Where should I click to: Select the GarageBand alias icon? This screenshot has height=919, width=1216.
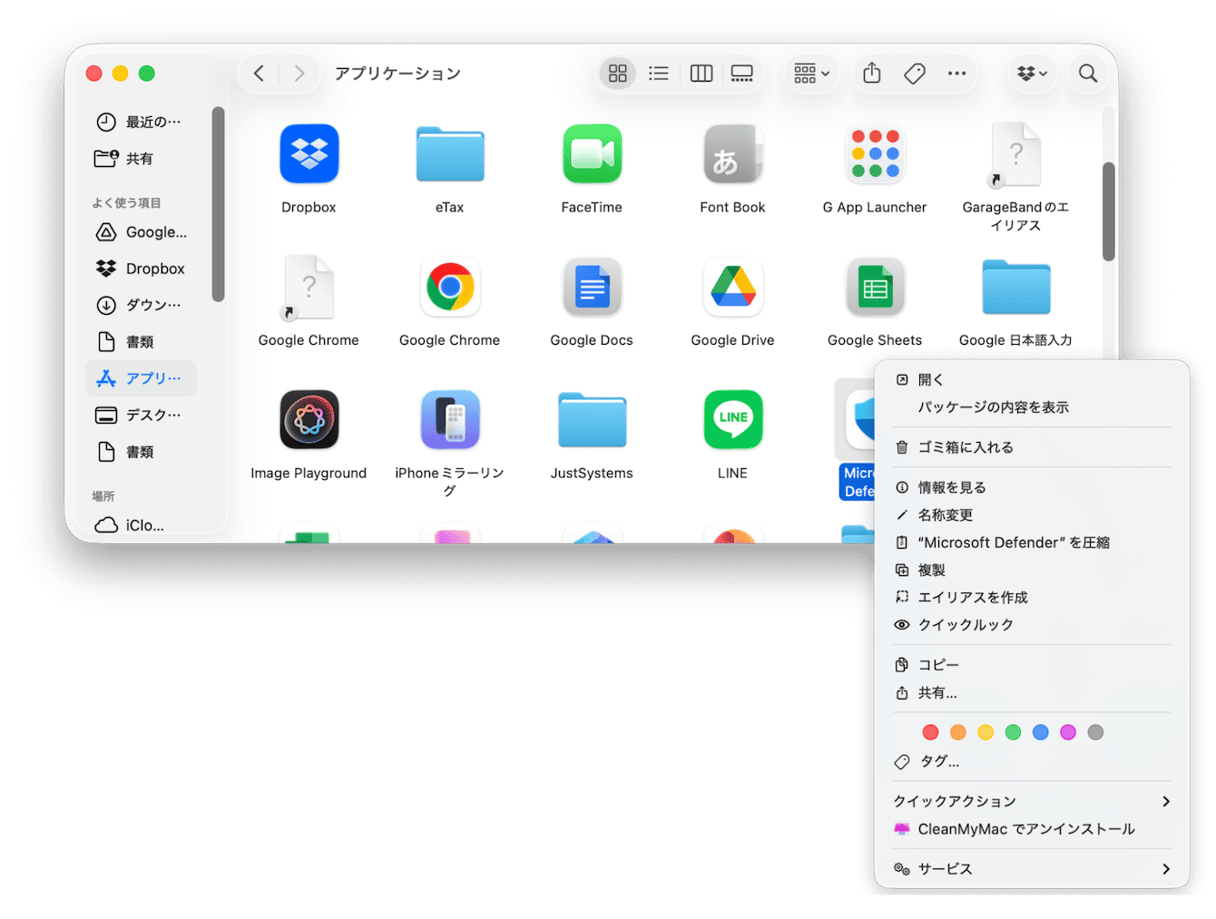pos(1016,156)
